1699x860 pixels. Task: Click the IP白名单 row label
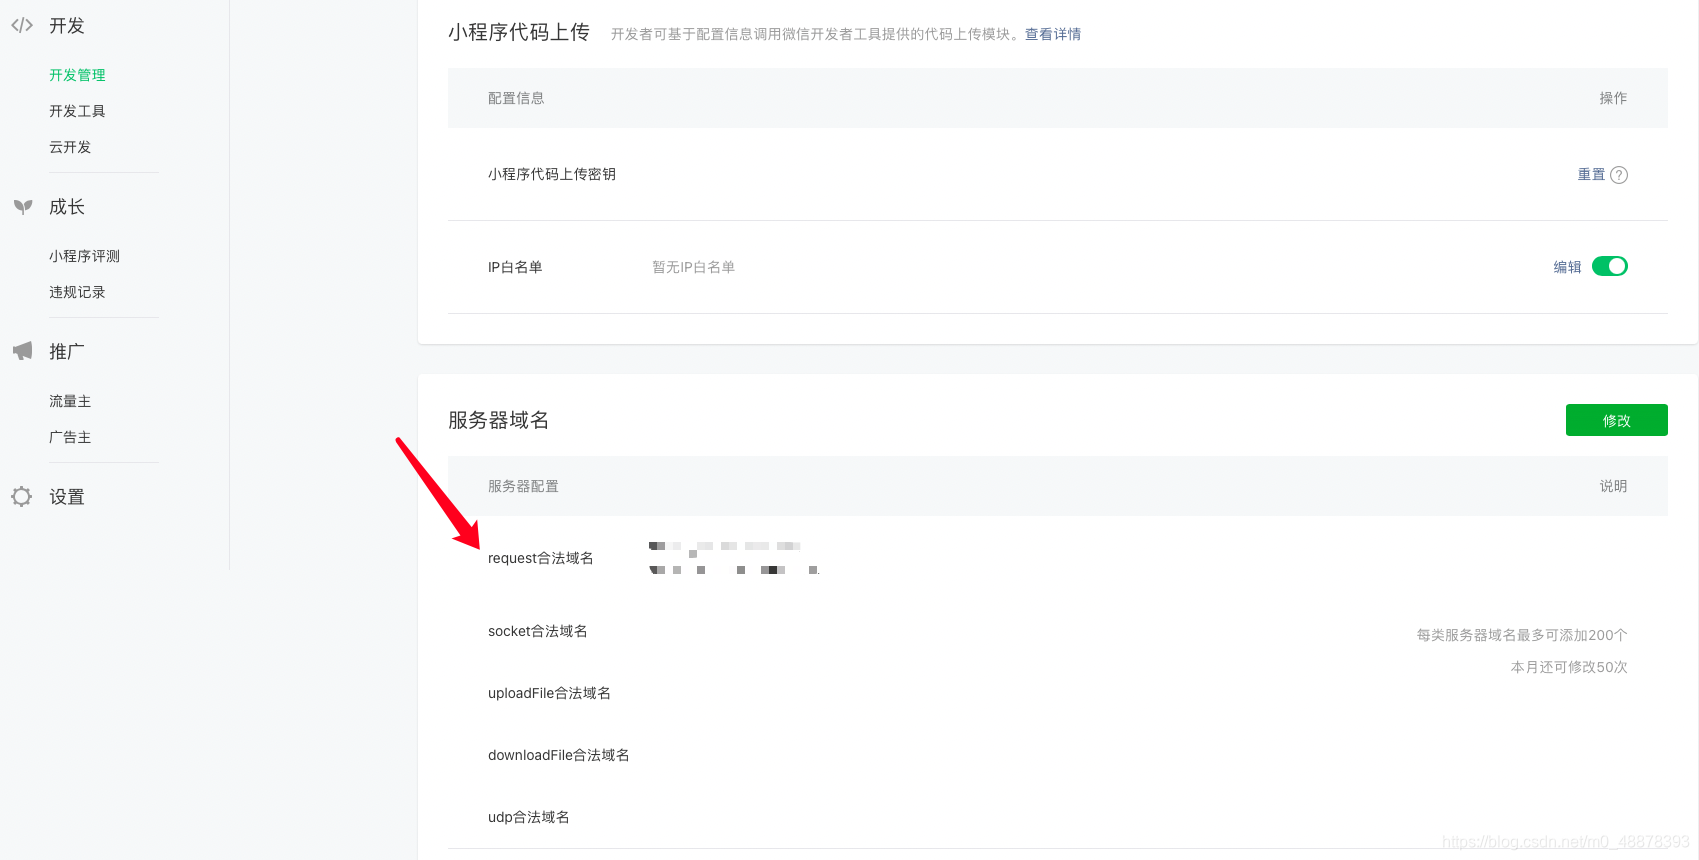[x=515, y=267]
